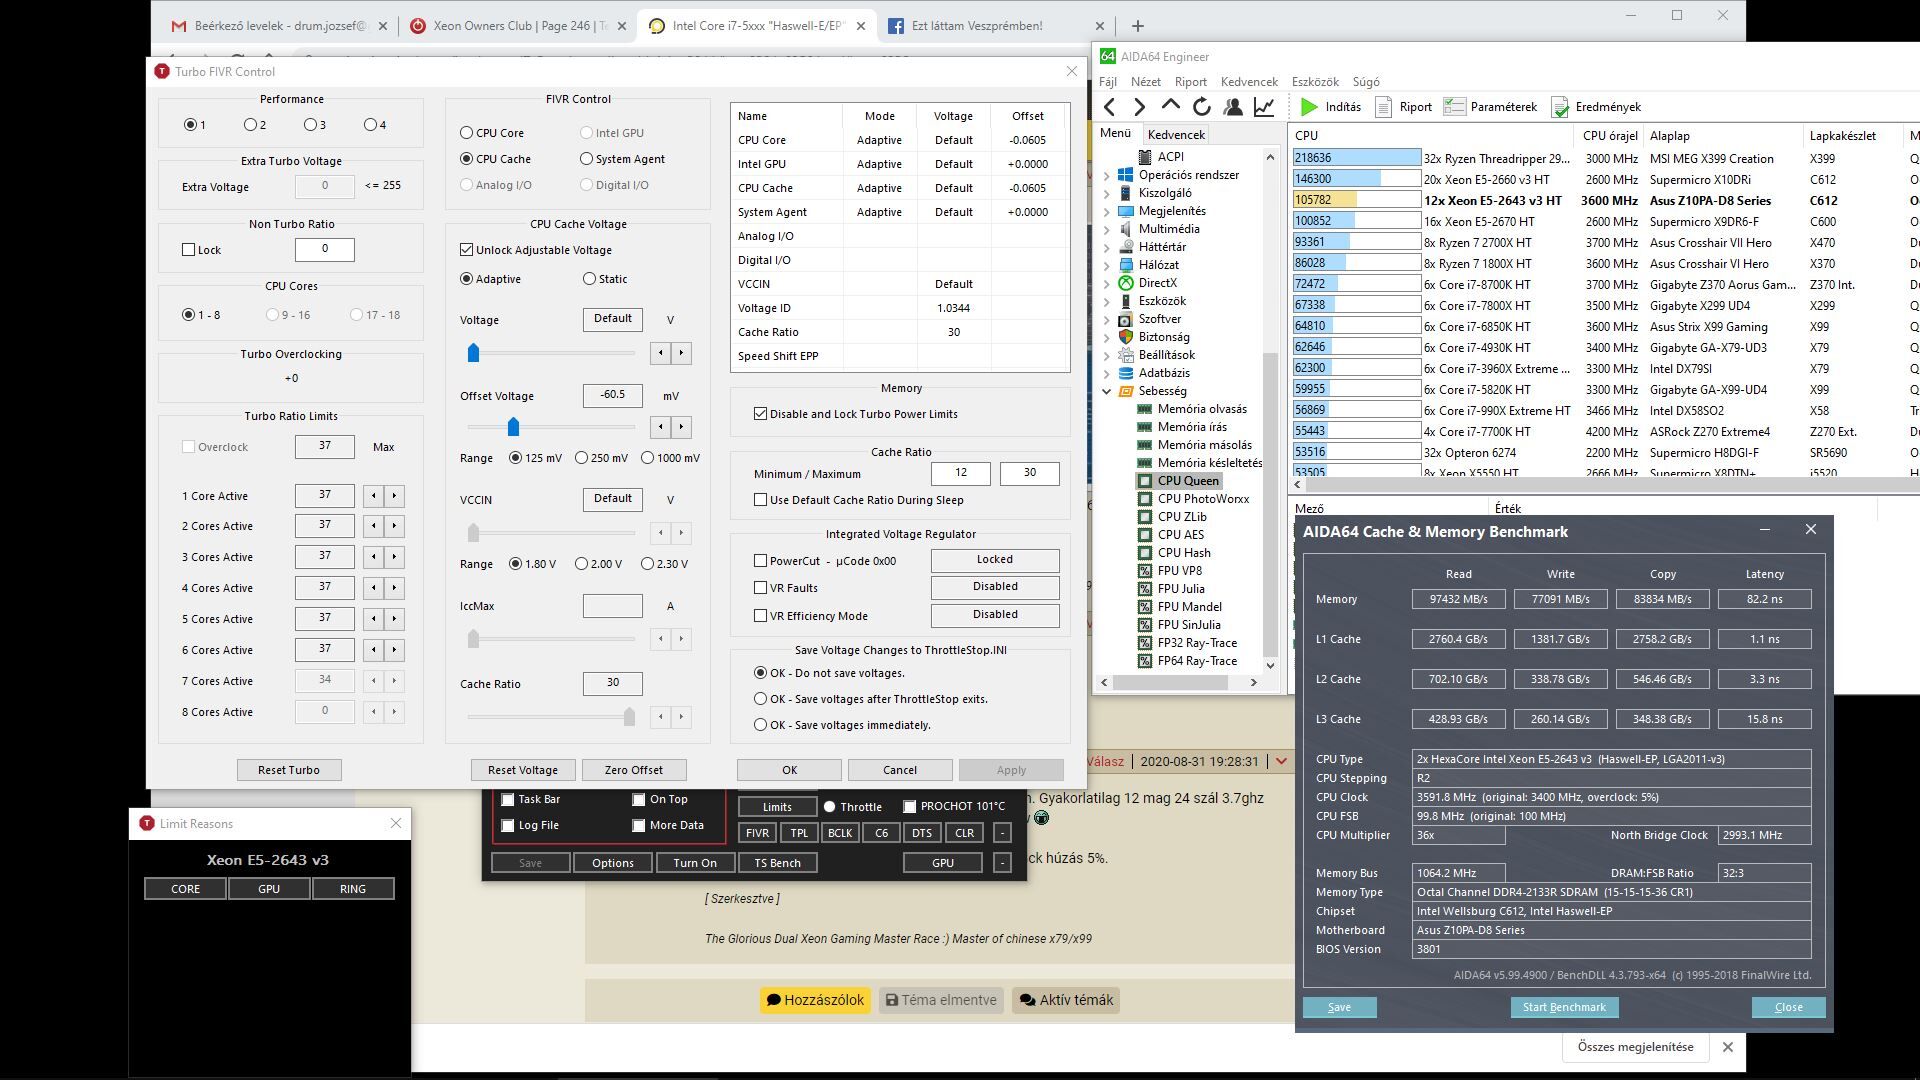Adjust Offset Voltage slider handle
1920x1080 pixels.
[513, 427]
